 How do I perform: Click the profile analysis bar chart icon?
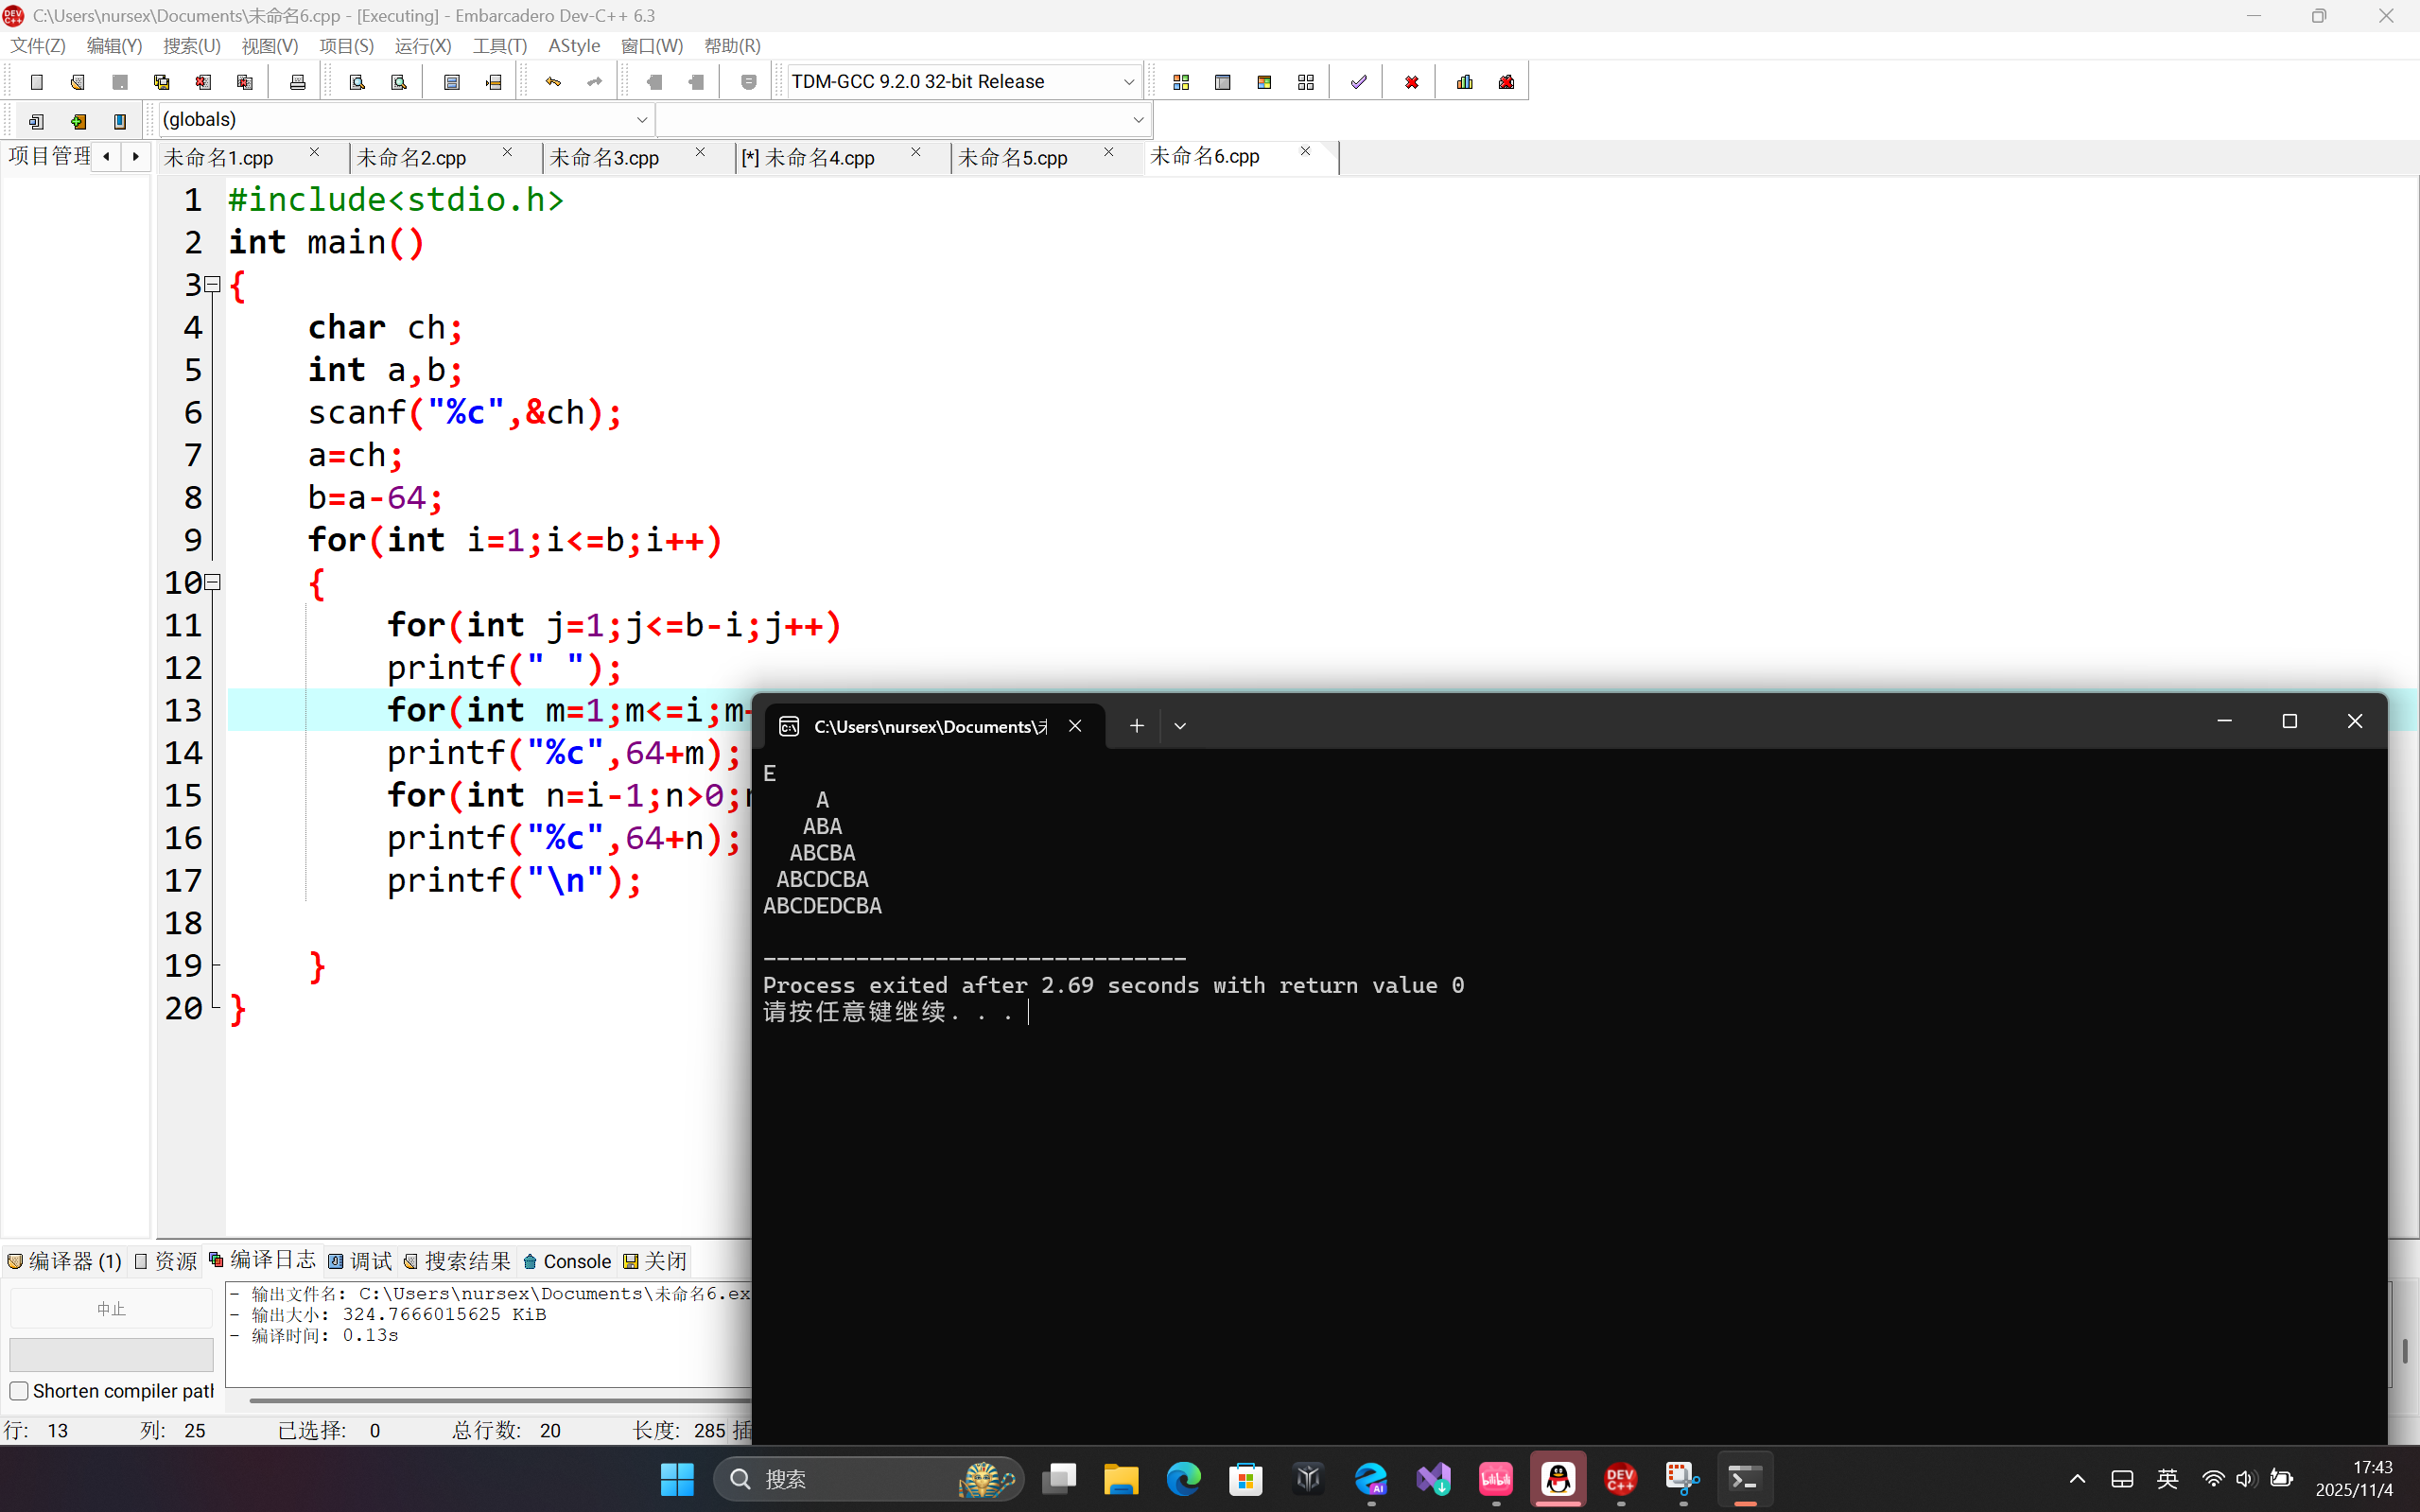click(1465, 82)
